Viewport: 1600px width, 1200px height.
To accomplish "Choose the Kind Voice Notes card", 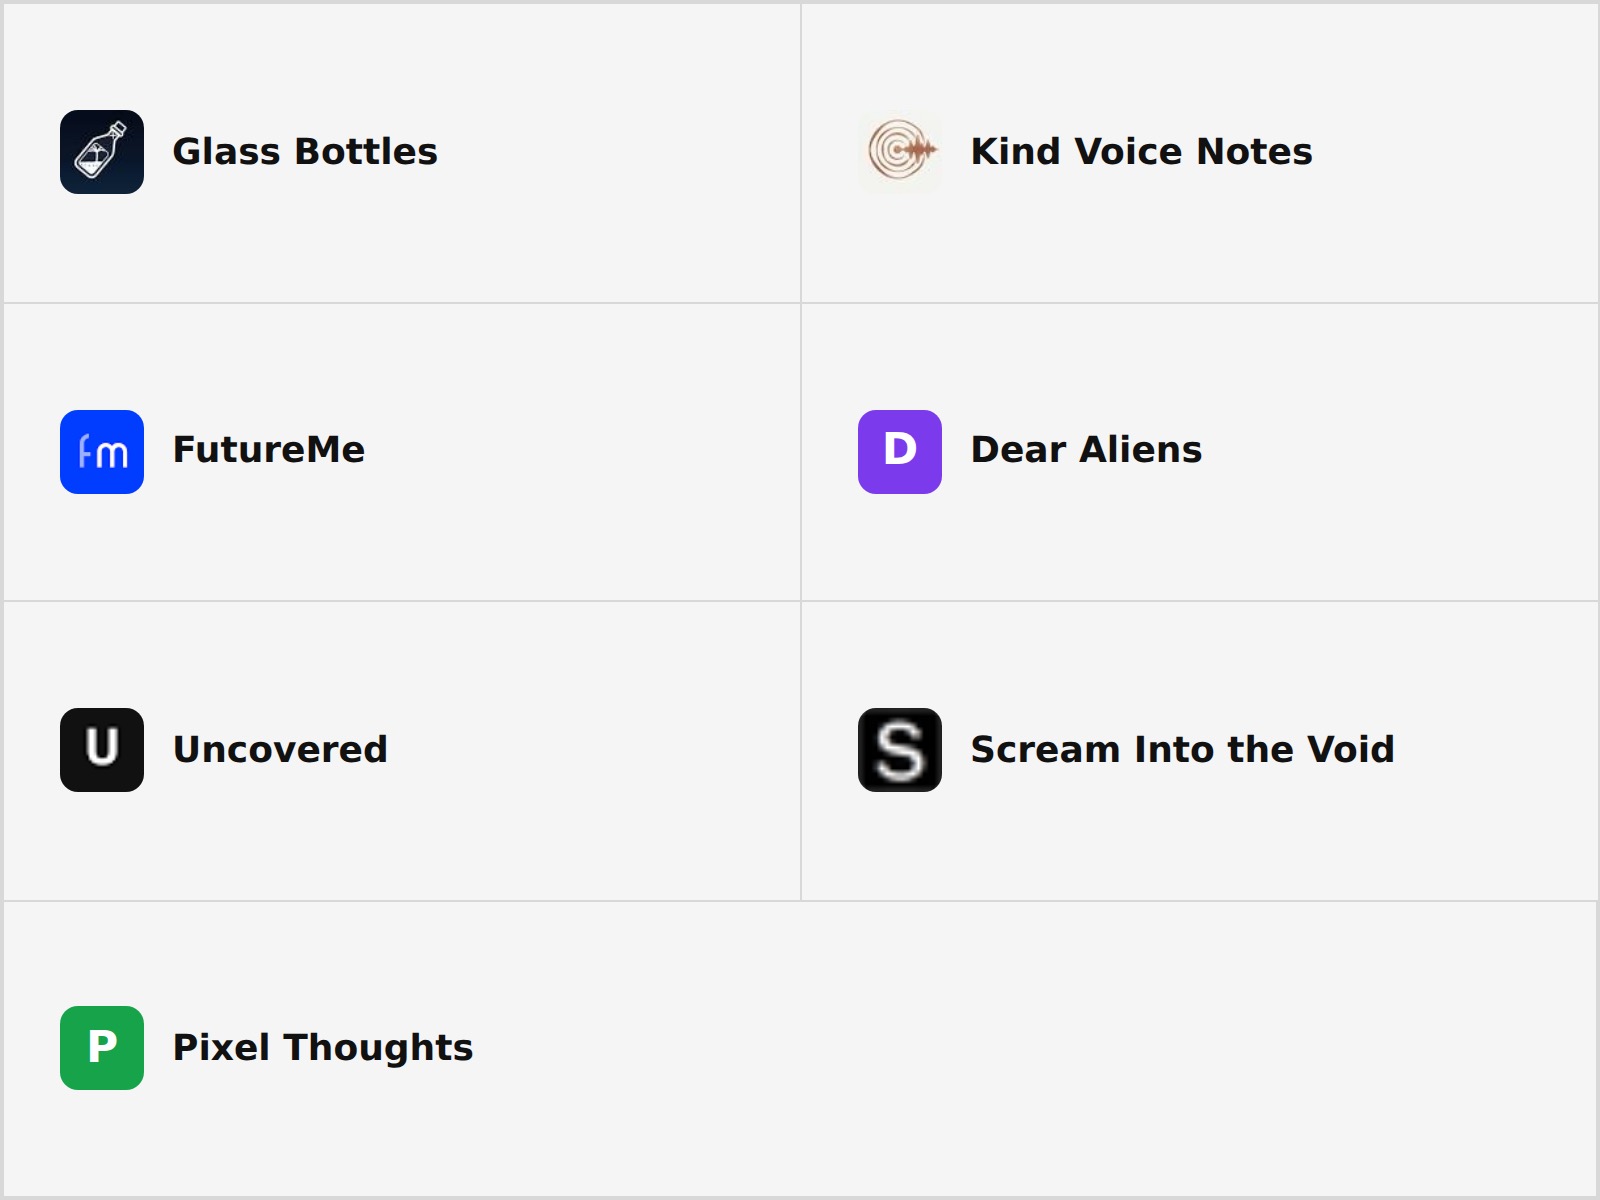I will [x=1200, y=152].
